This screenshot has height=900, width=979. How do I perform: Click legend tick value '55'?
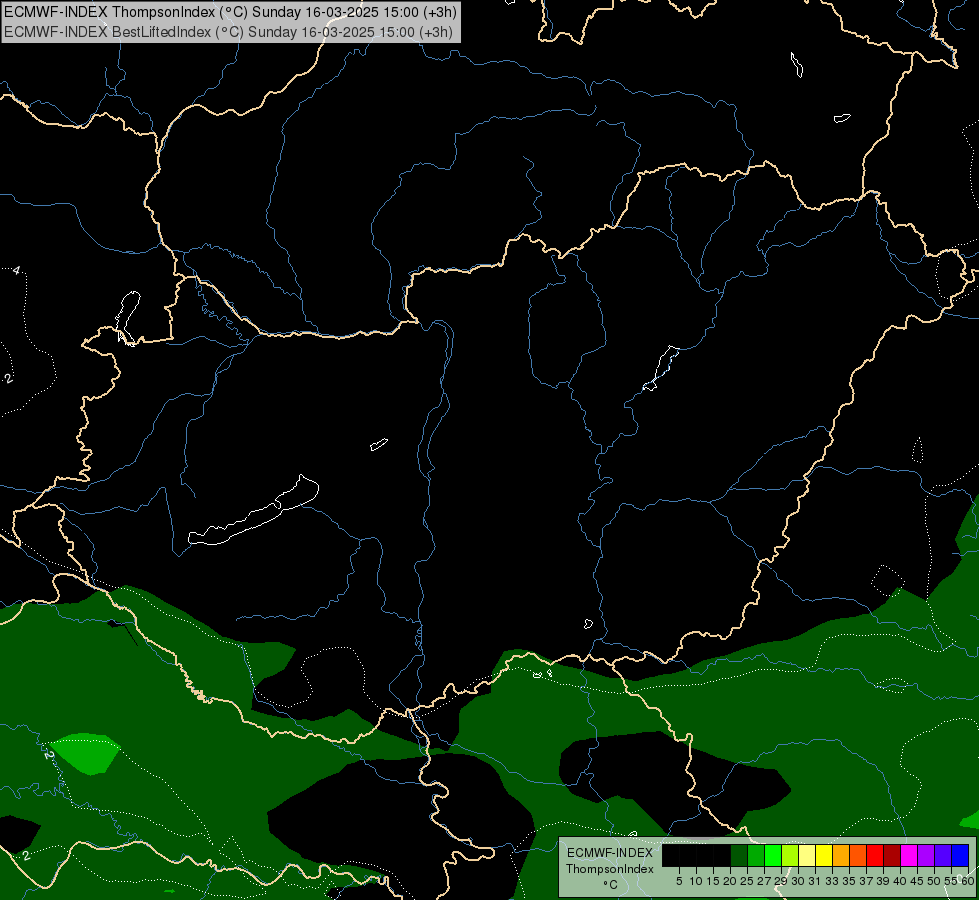[952, 881]
